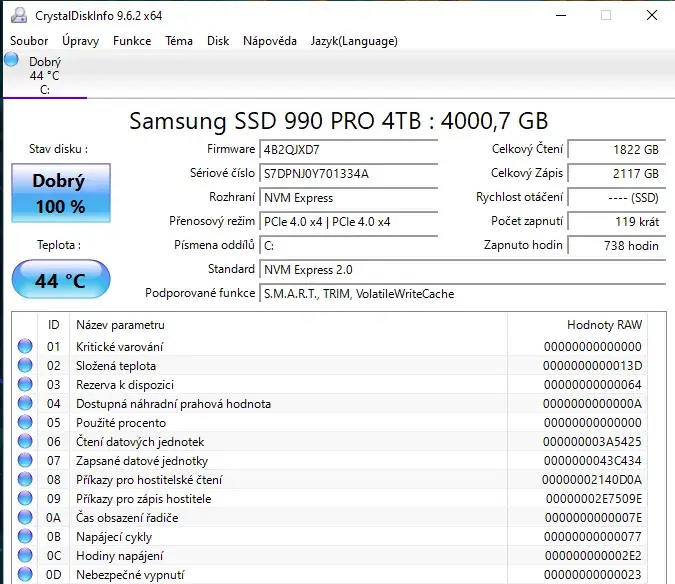675x584 pixels.
Task: Open the Soubor menu
Action: tap(29, 41)
